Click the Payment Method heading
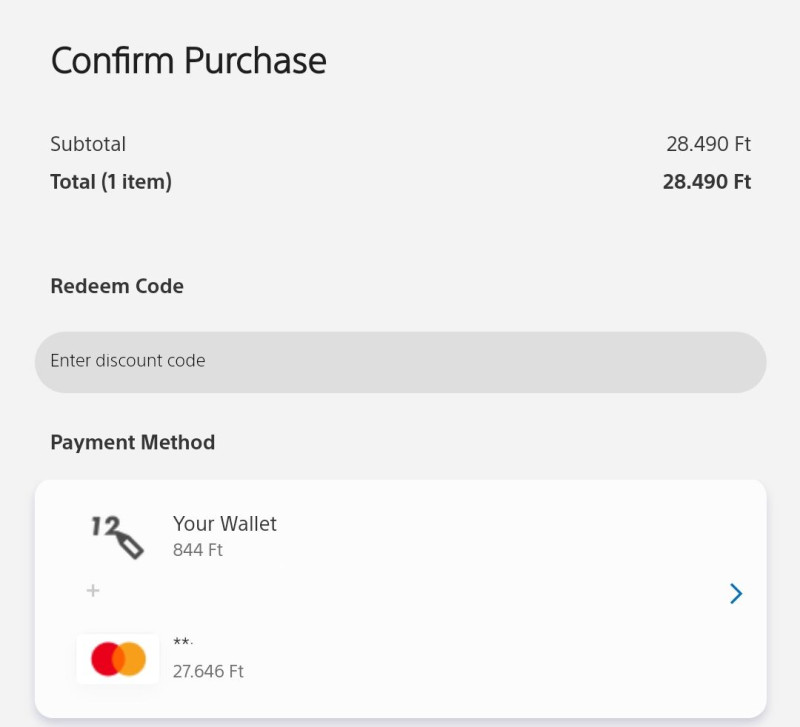 pyautogui.click(x=132, y=442)
